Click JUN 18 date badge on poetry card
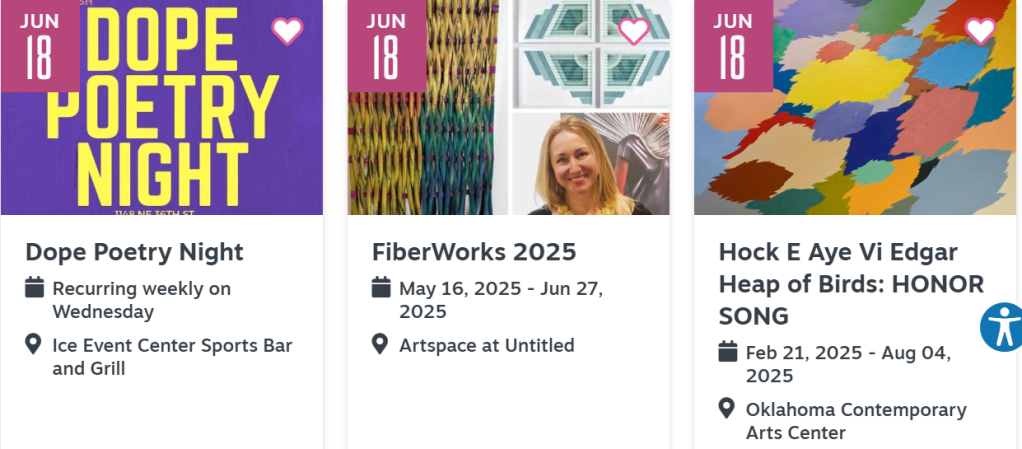The height and width of the screenshot is (449, 1022). click(x=39, y=46)
